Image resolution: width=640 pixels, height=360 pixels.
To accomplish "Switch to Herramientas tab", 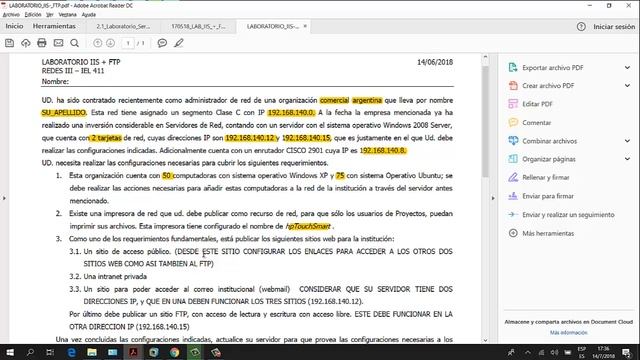I will pos(54,26).
